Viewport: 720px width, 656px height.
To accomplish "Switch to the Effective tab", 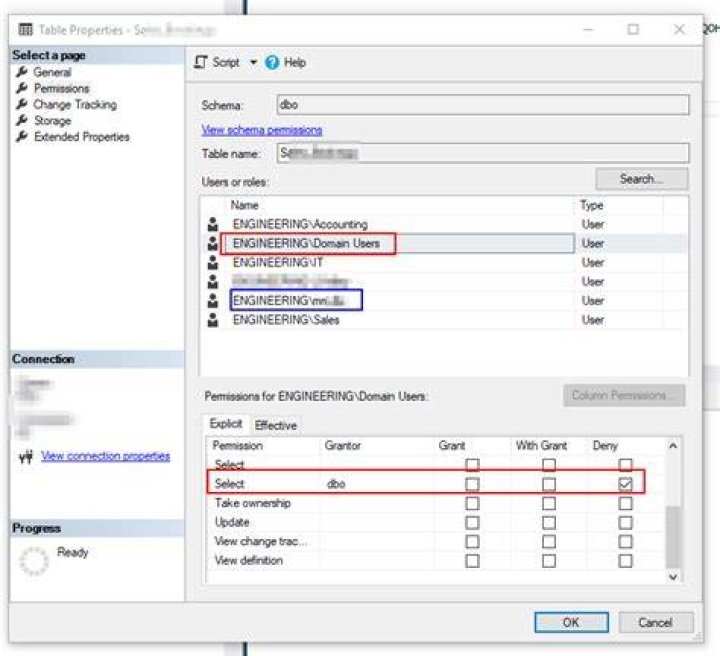I will point(276,425).
